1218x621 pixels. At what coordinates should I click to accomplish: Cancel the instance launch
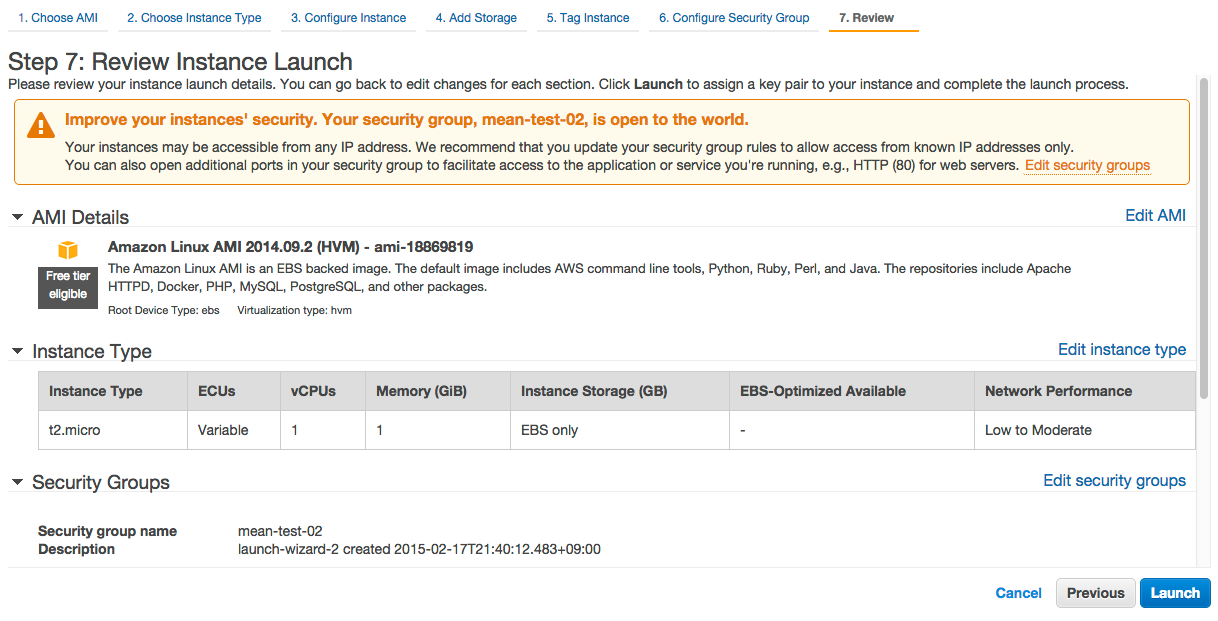[1019, 593]
